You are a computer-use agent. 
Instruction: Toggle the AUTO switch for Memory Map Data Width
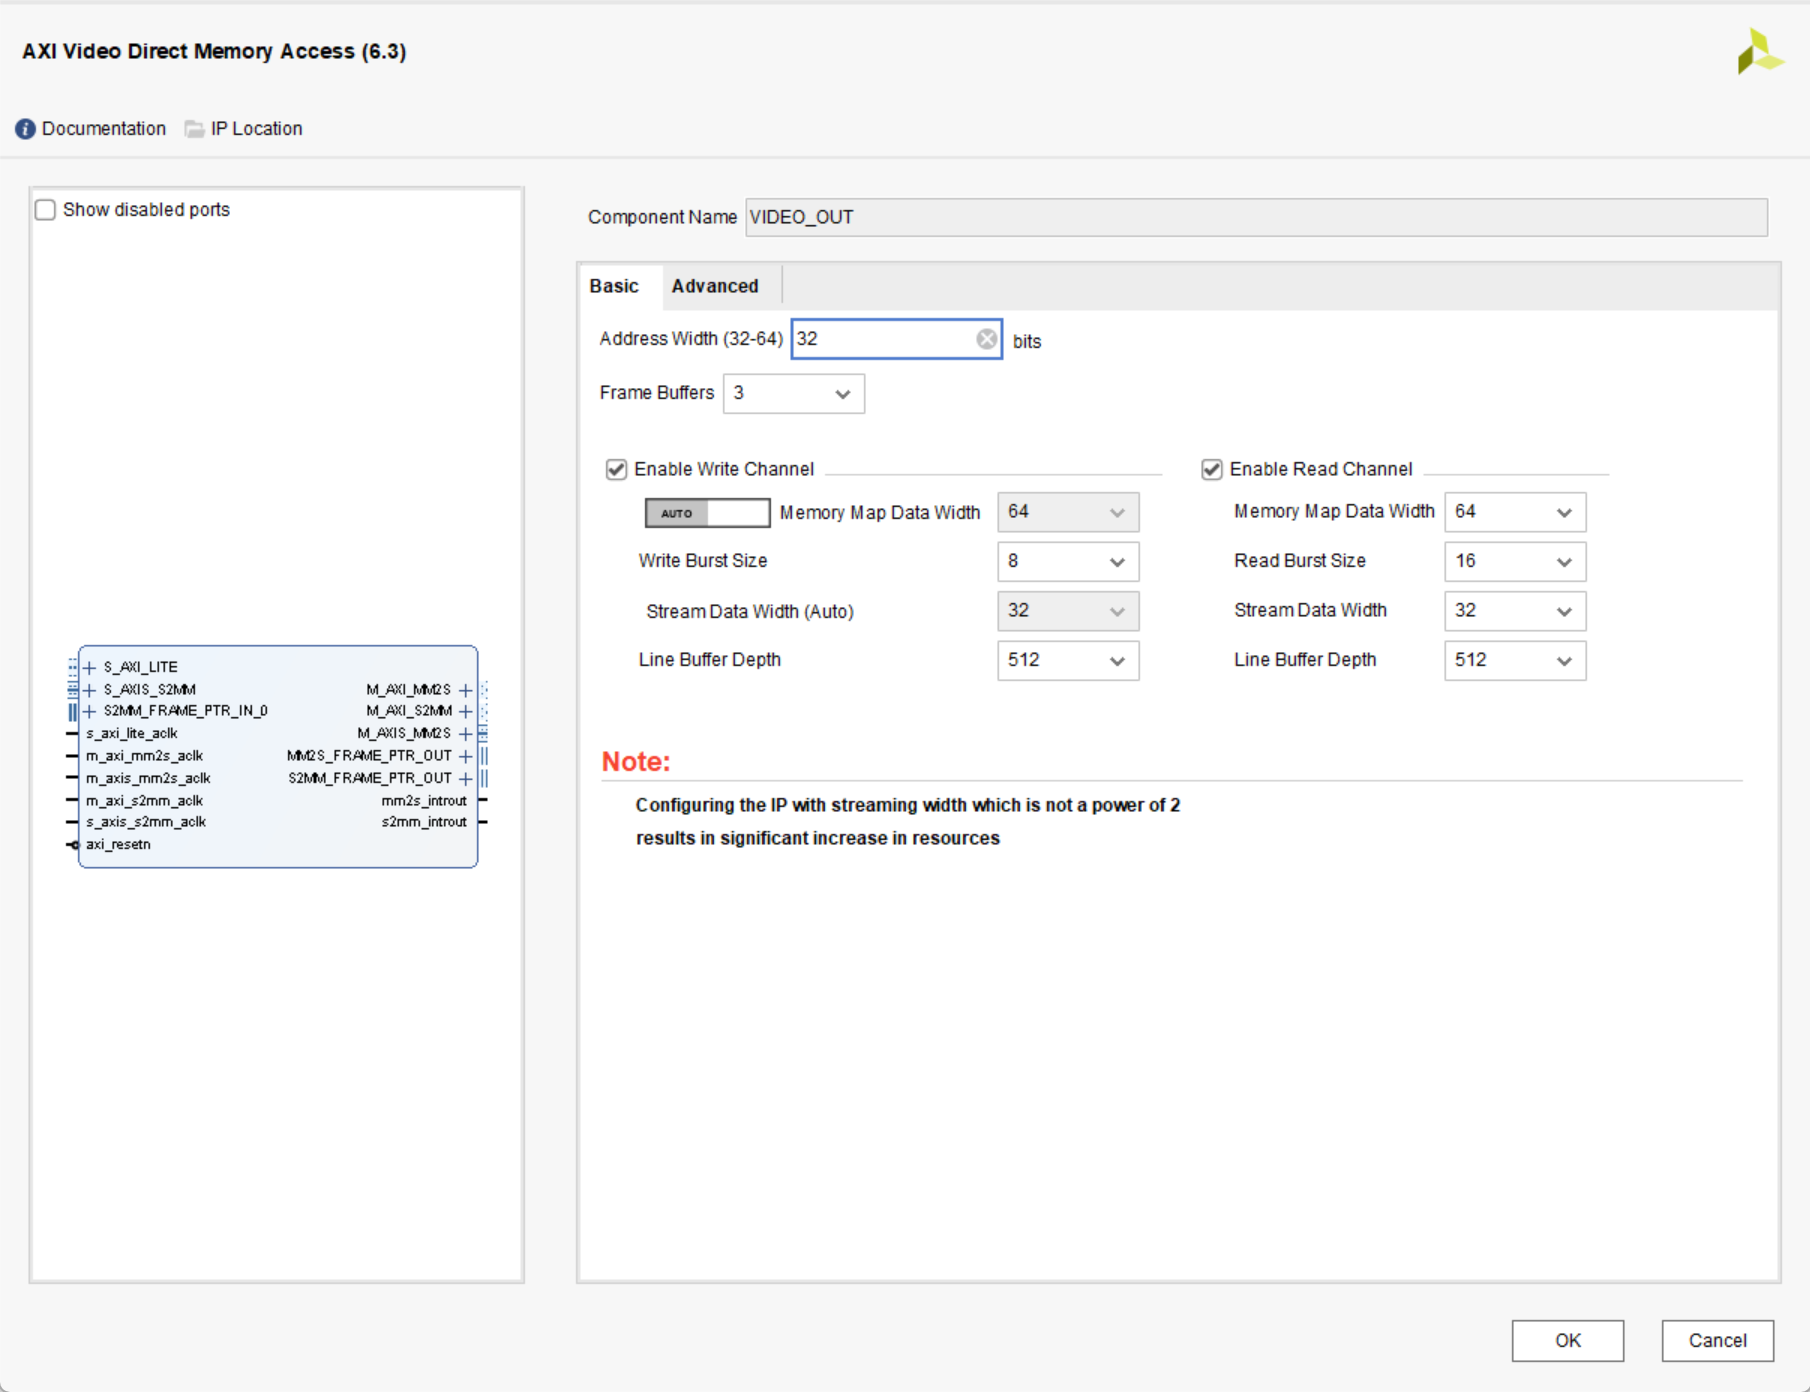point(707,513)
